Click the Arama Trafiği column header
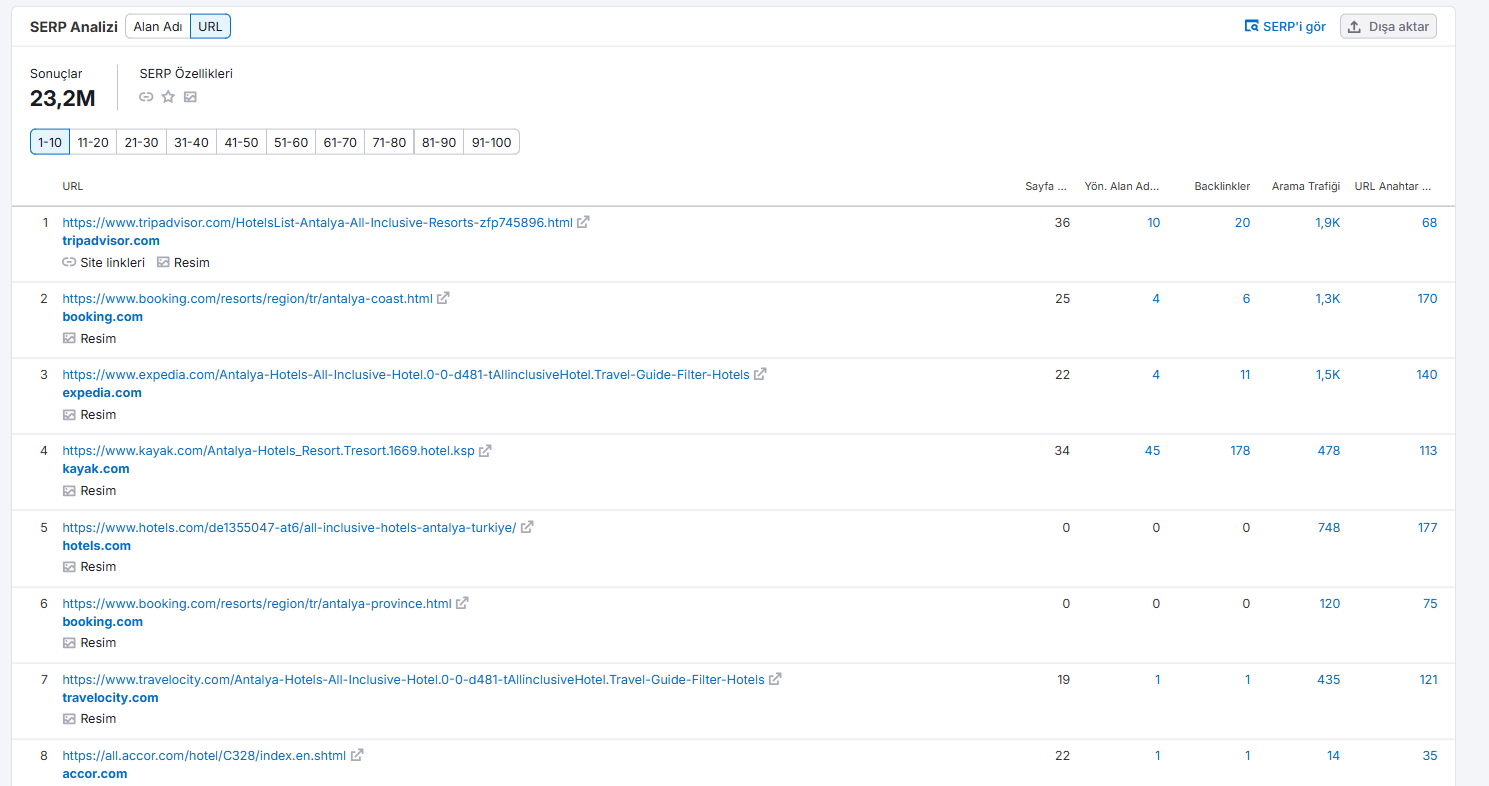 click(x=1305, y=186)
